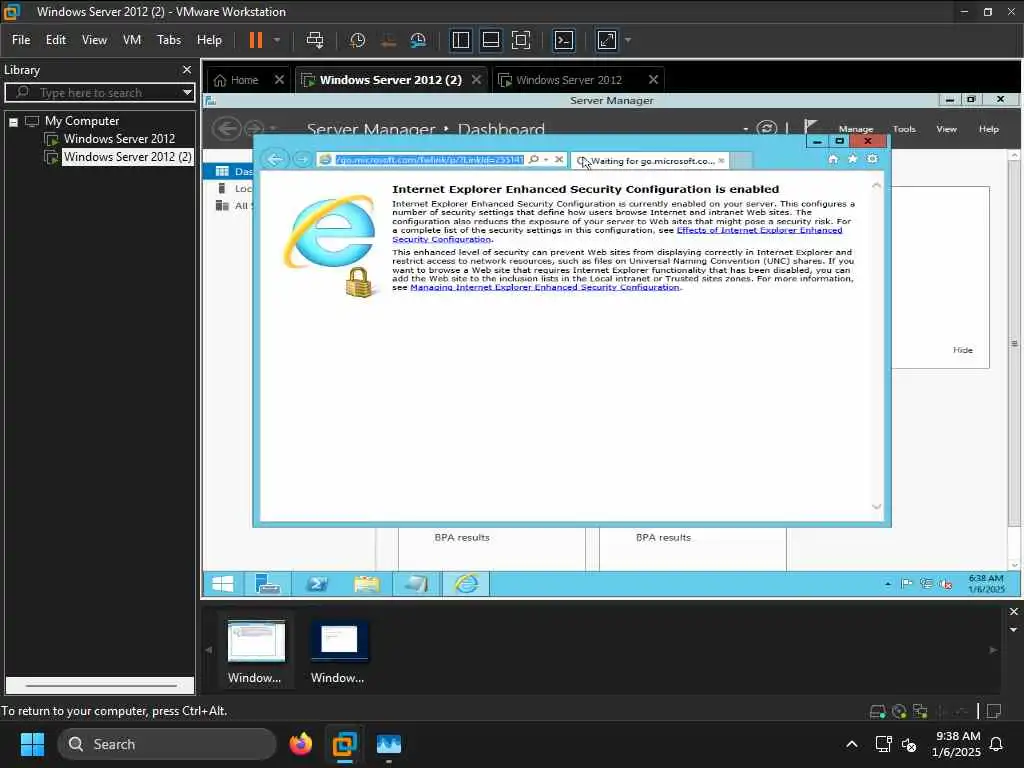Switch to the unselected Windows Server 2012 tab
Image resolution: width=1024 pixels, height=768 pixels.
tap(568, 80)
